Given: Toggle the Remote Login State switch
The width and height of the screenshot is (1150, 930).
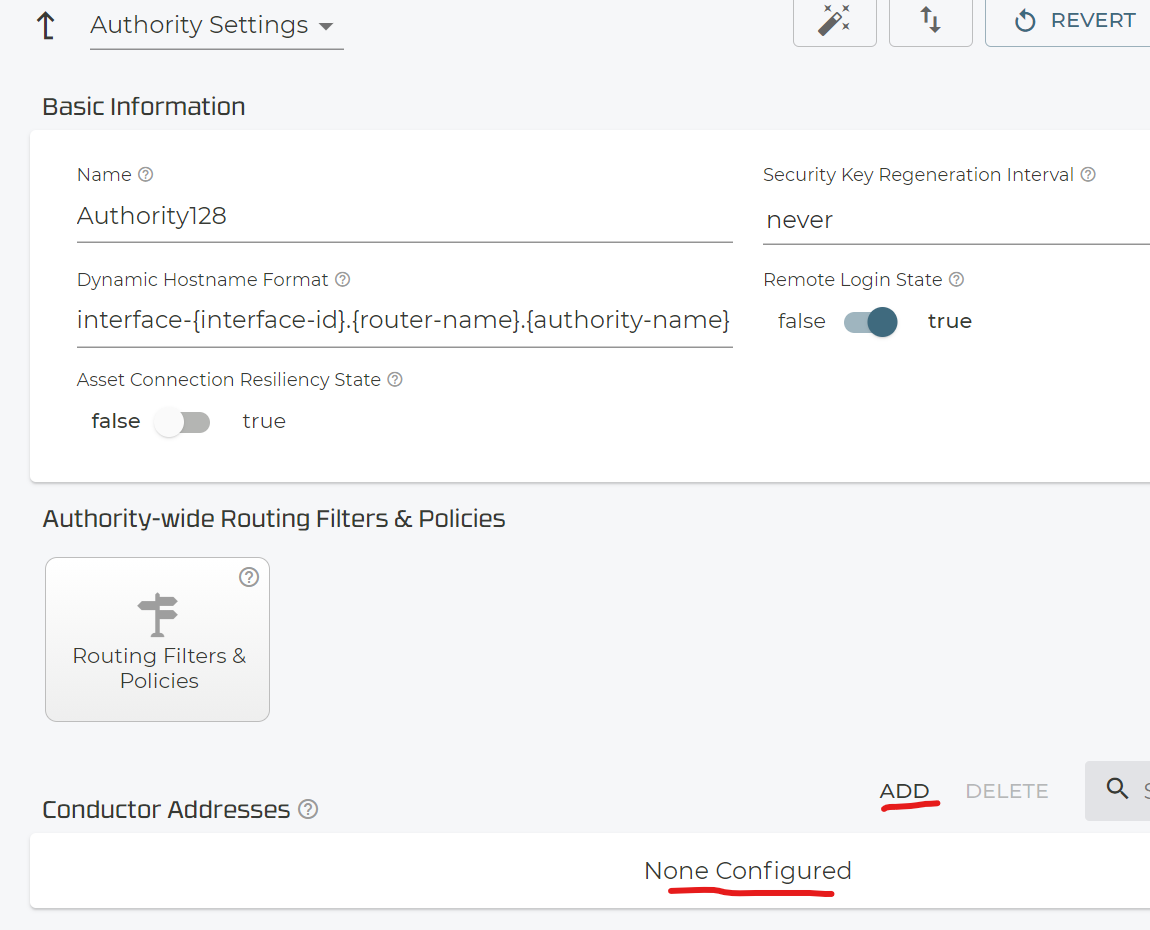Looking at the screenshot, I should [x=870, y=322].
